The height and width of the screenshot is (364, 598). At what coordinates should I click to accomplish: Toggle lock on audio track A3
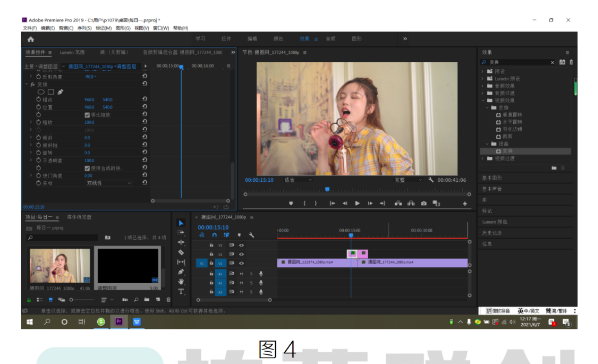coord(211,292)
